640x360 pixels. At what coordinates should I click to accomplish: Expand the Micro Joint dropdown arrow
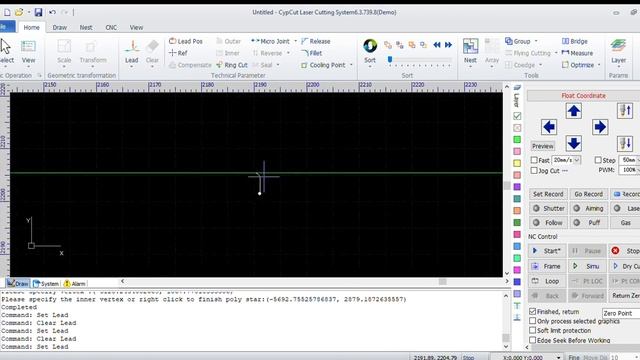tap(295, 41)
